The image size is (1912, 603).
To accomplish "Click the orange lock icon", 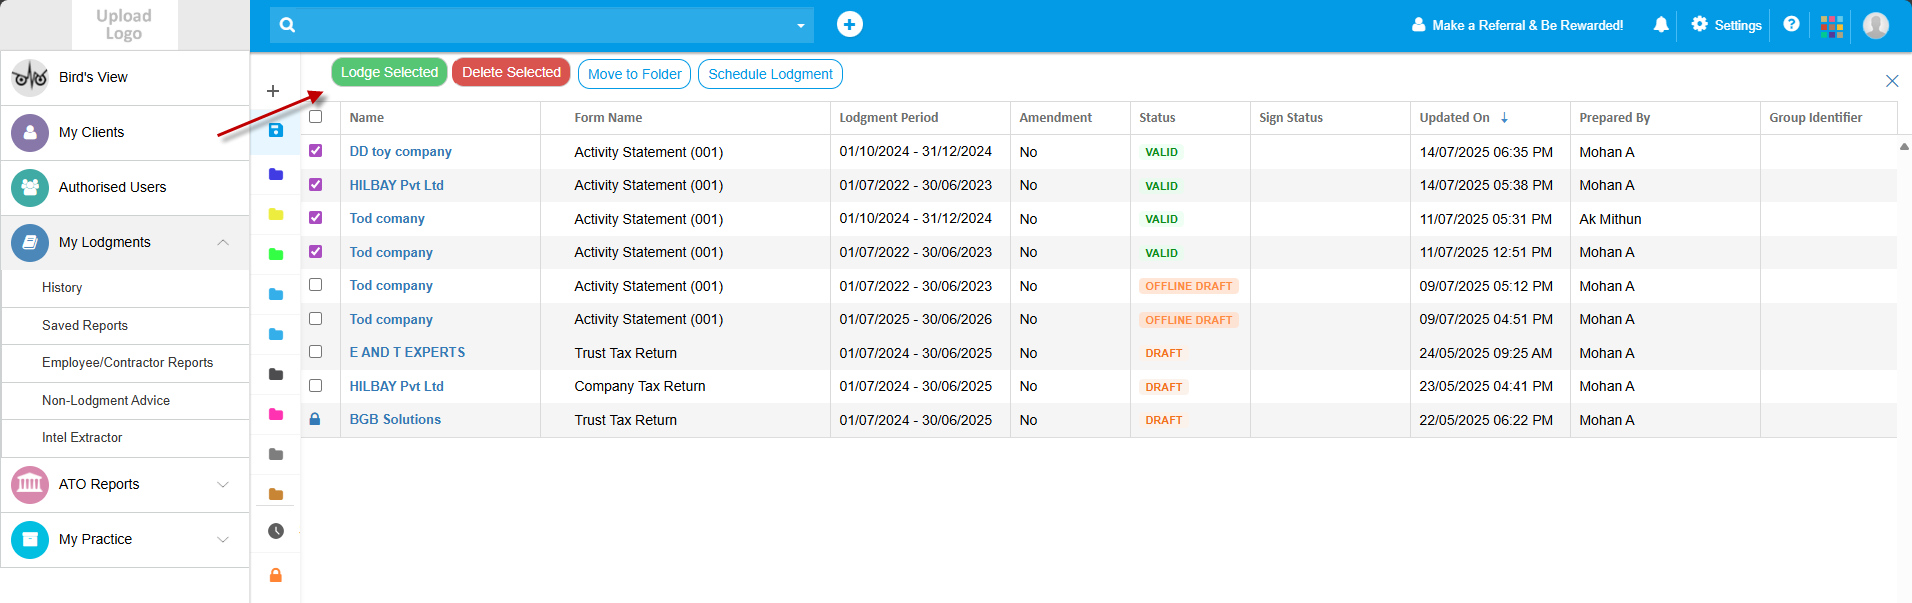I will pyautogui.click(x=276, y=575).
